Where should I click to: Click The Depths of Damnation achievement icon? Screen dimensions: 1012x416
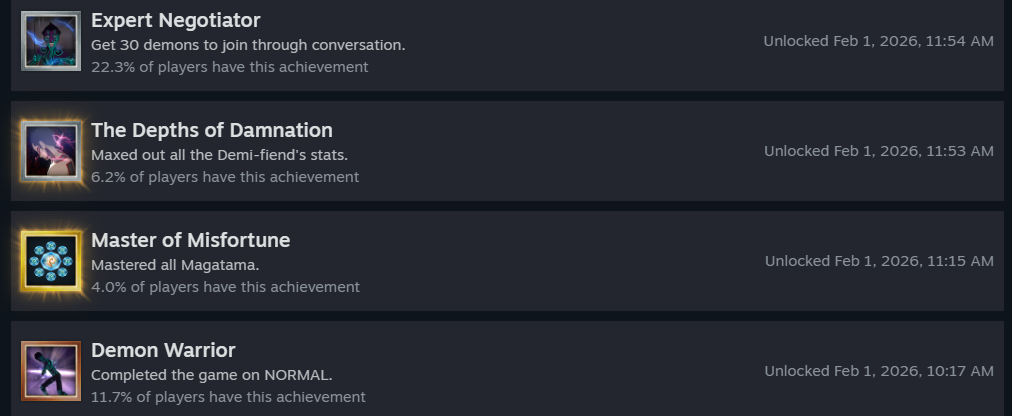click(x=51, y=151)
